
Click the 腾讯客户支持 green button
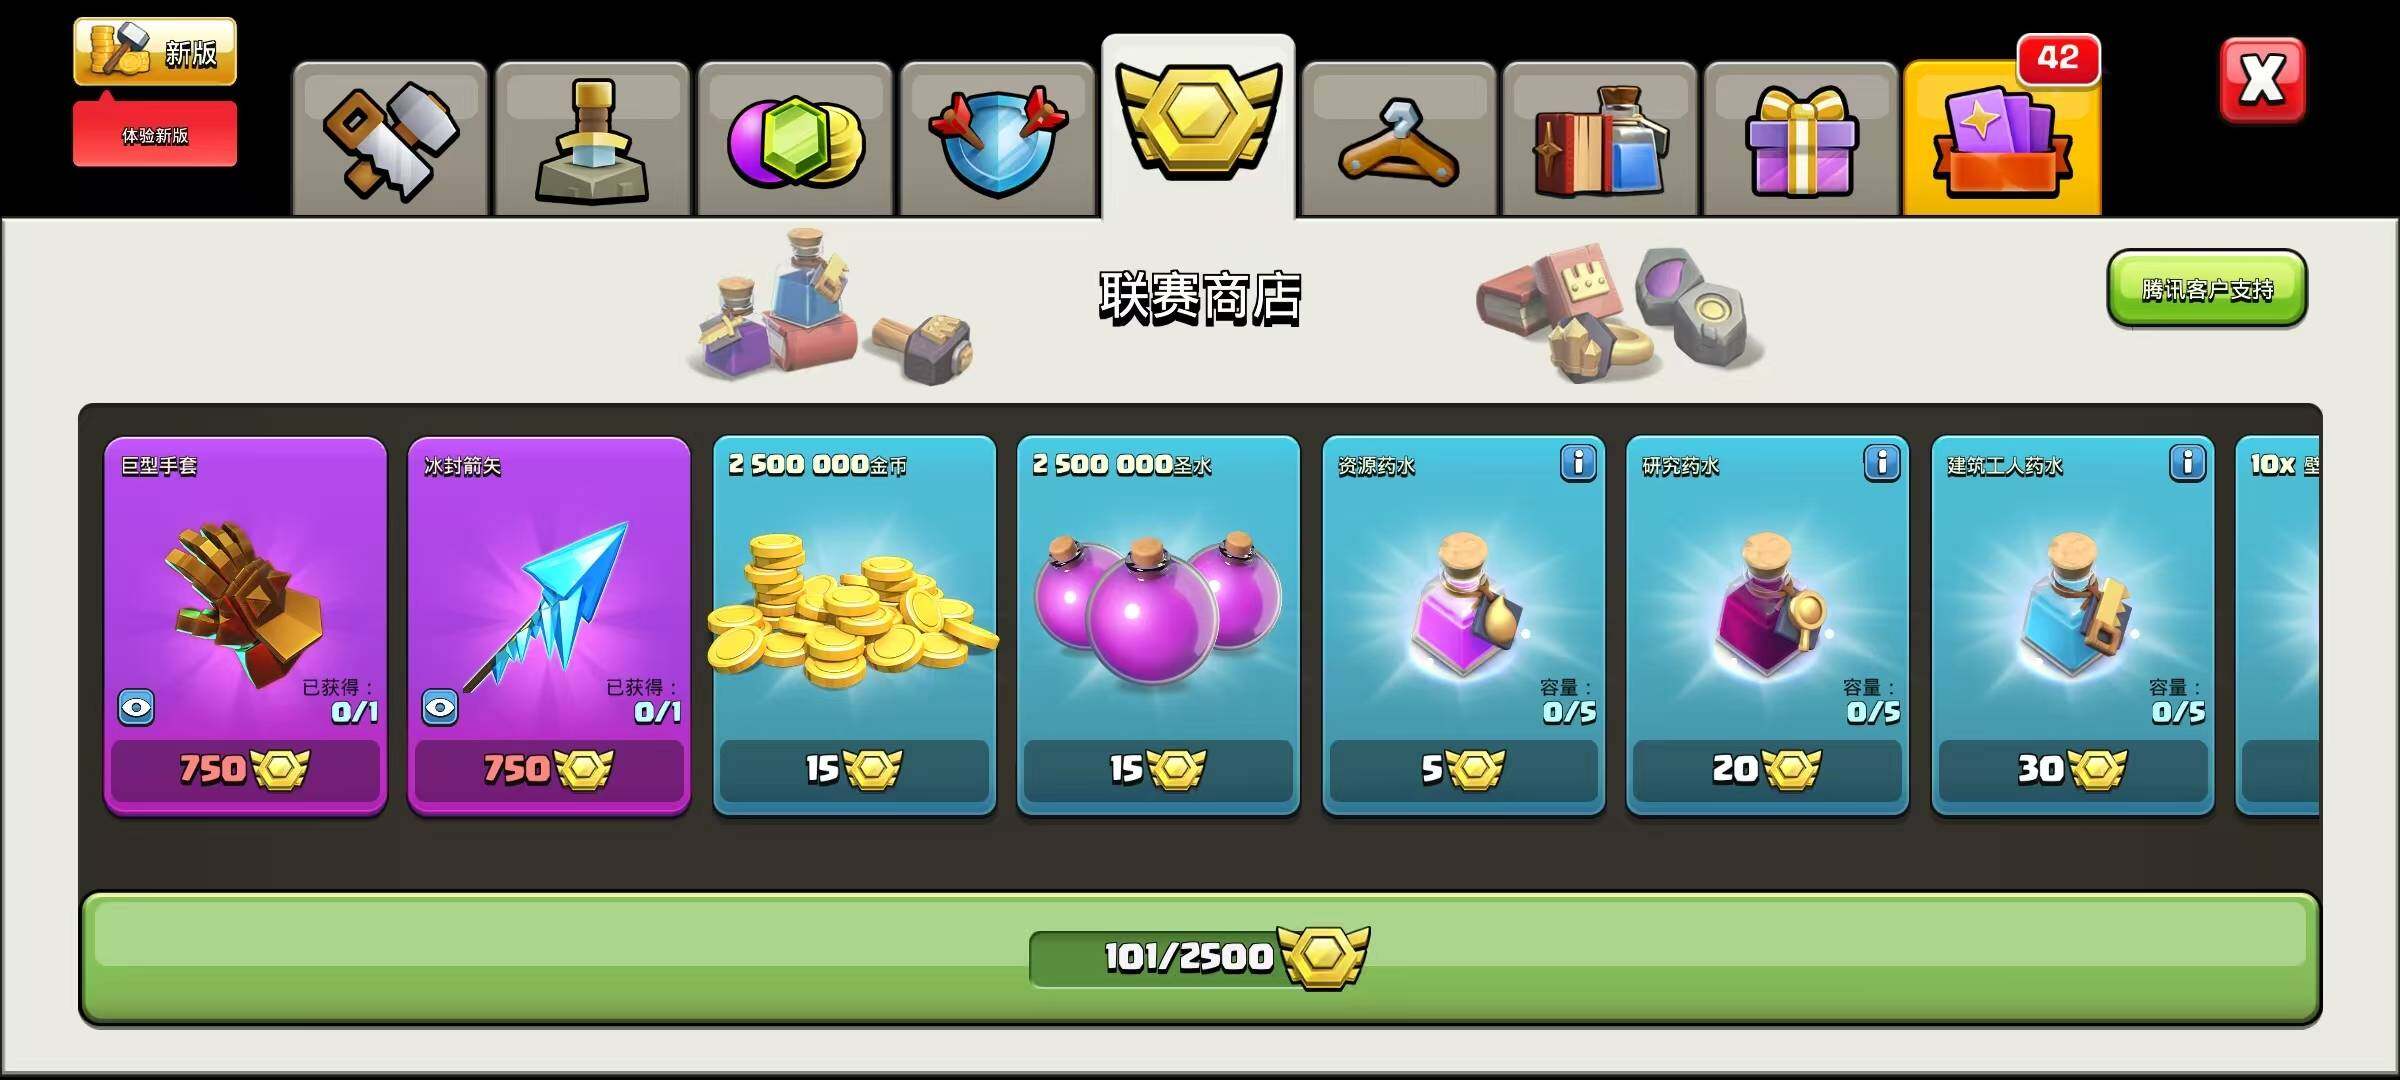pyautogui.click(x=2207, y=289)
